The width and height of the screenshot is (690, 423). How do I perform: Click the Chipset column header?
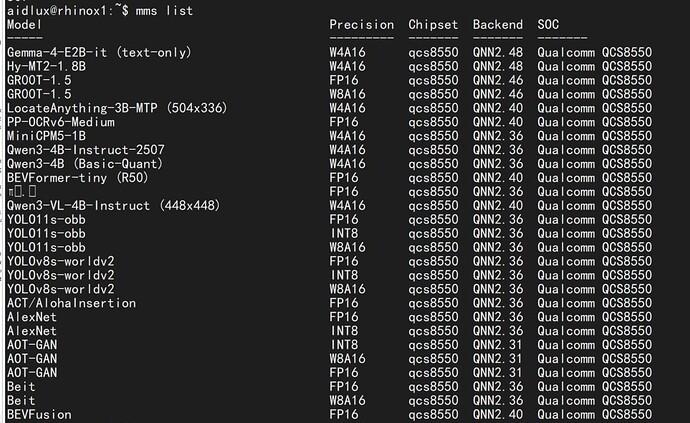tap(433, 25)
